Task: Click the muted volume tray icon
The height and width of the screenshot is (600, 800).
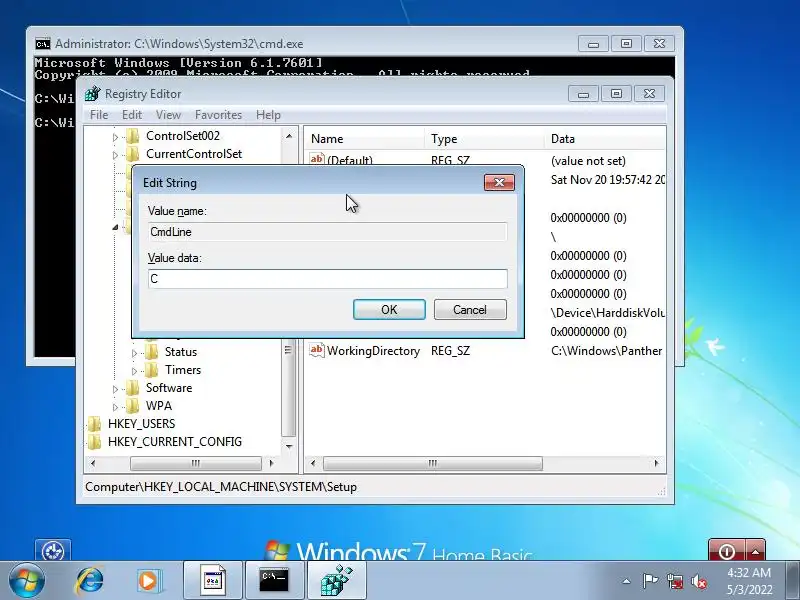Action: (x=699, y=581)
